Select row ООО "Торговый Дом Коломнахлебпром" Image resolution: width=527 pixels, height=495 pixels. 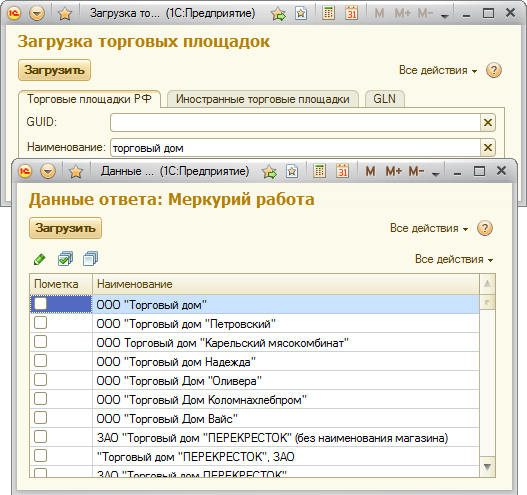tap(254, 400)
